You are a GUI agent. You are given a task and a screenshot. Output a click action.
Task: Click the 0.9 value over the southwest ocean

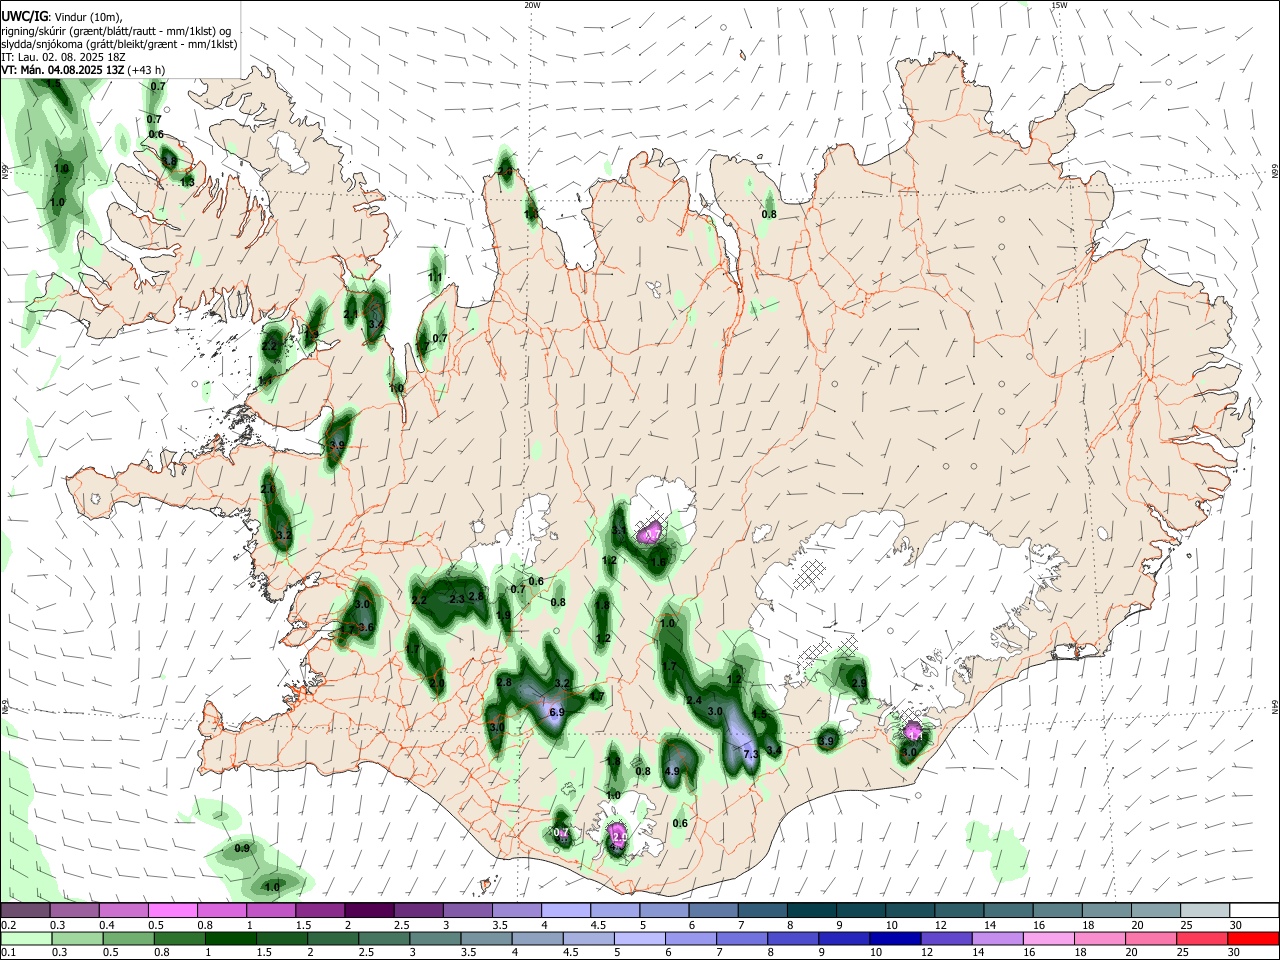(242, 848)
